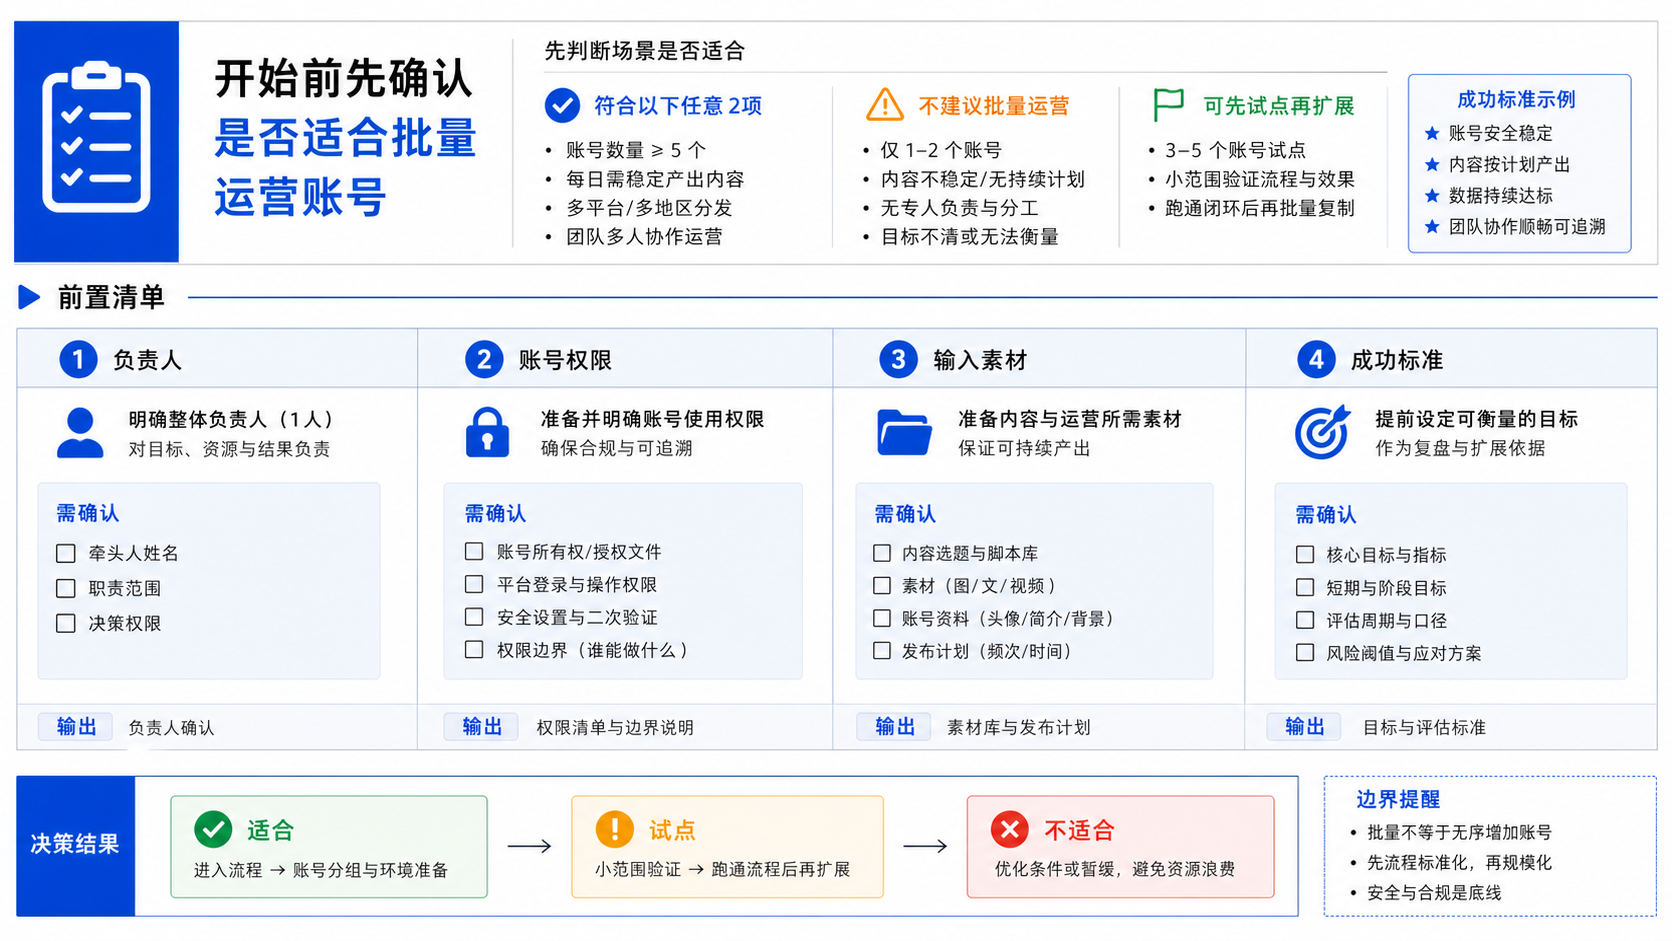Click the star beside 数据持续达标
Viewport: 1672px width, 941px height.
click(1432, 195)
